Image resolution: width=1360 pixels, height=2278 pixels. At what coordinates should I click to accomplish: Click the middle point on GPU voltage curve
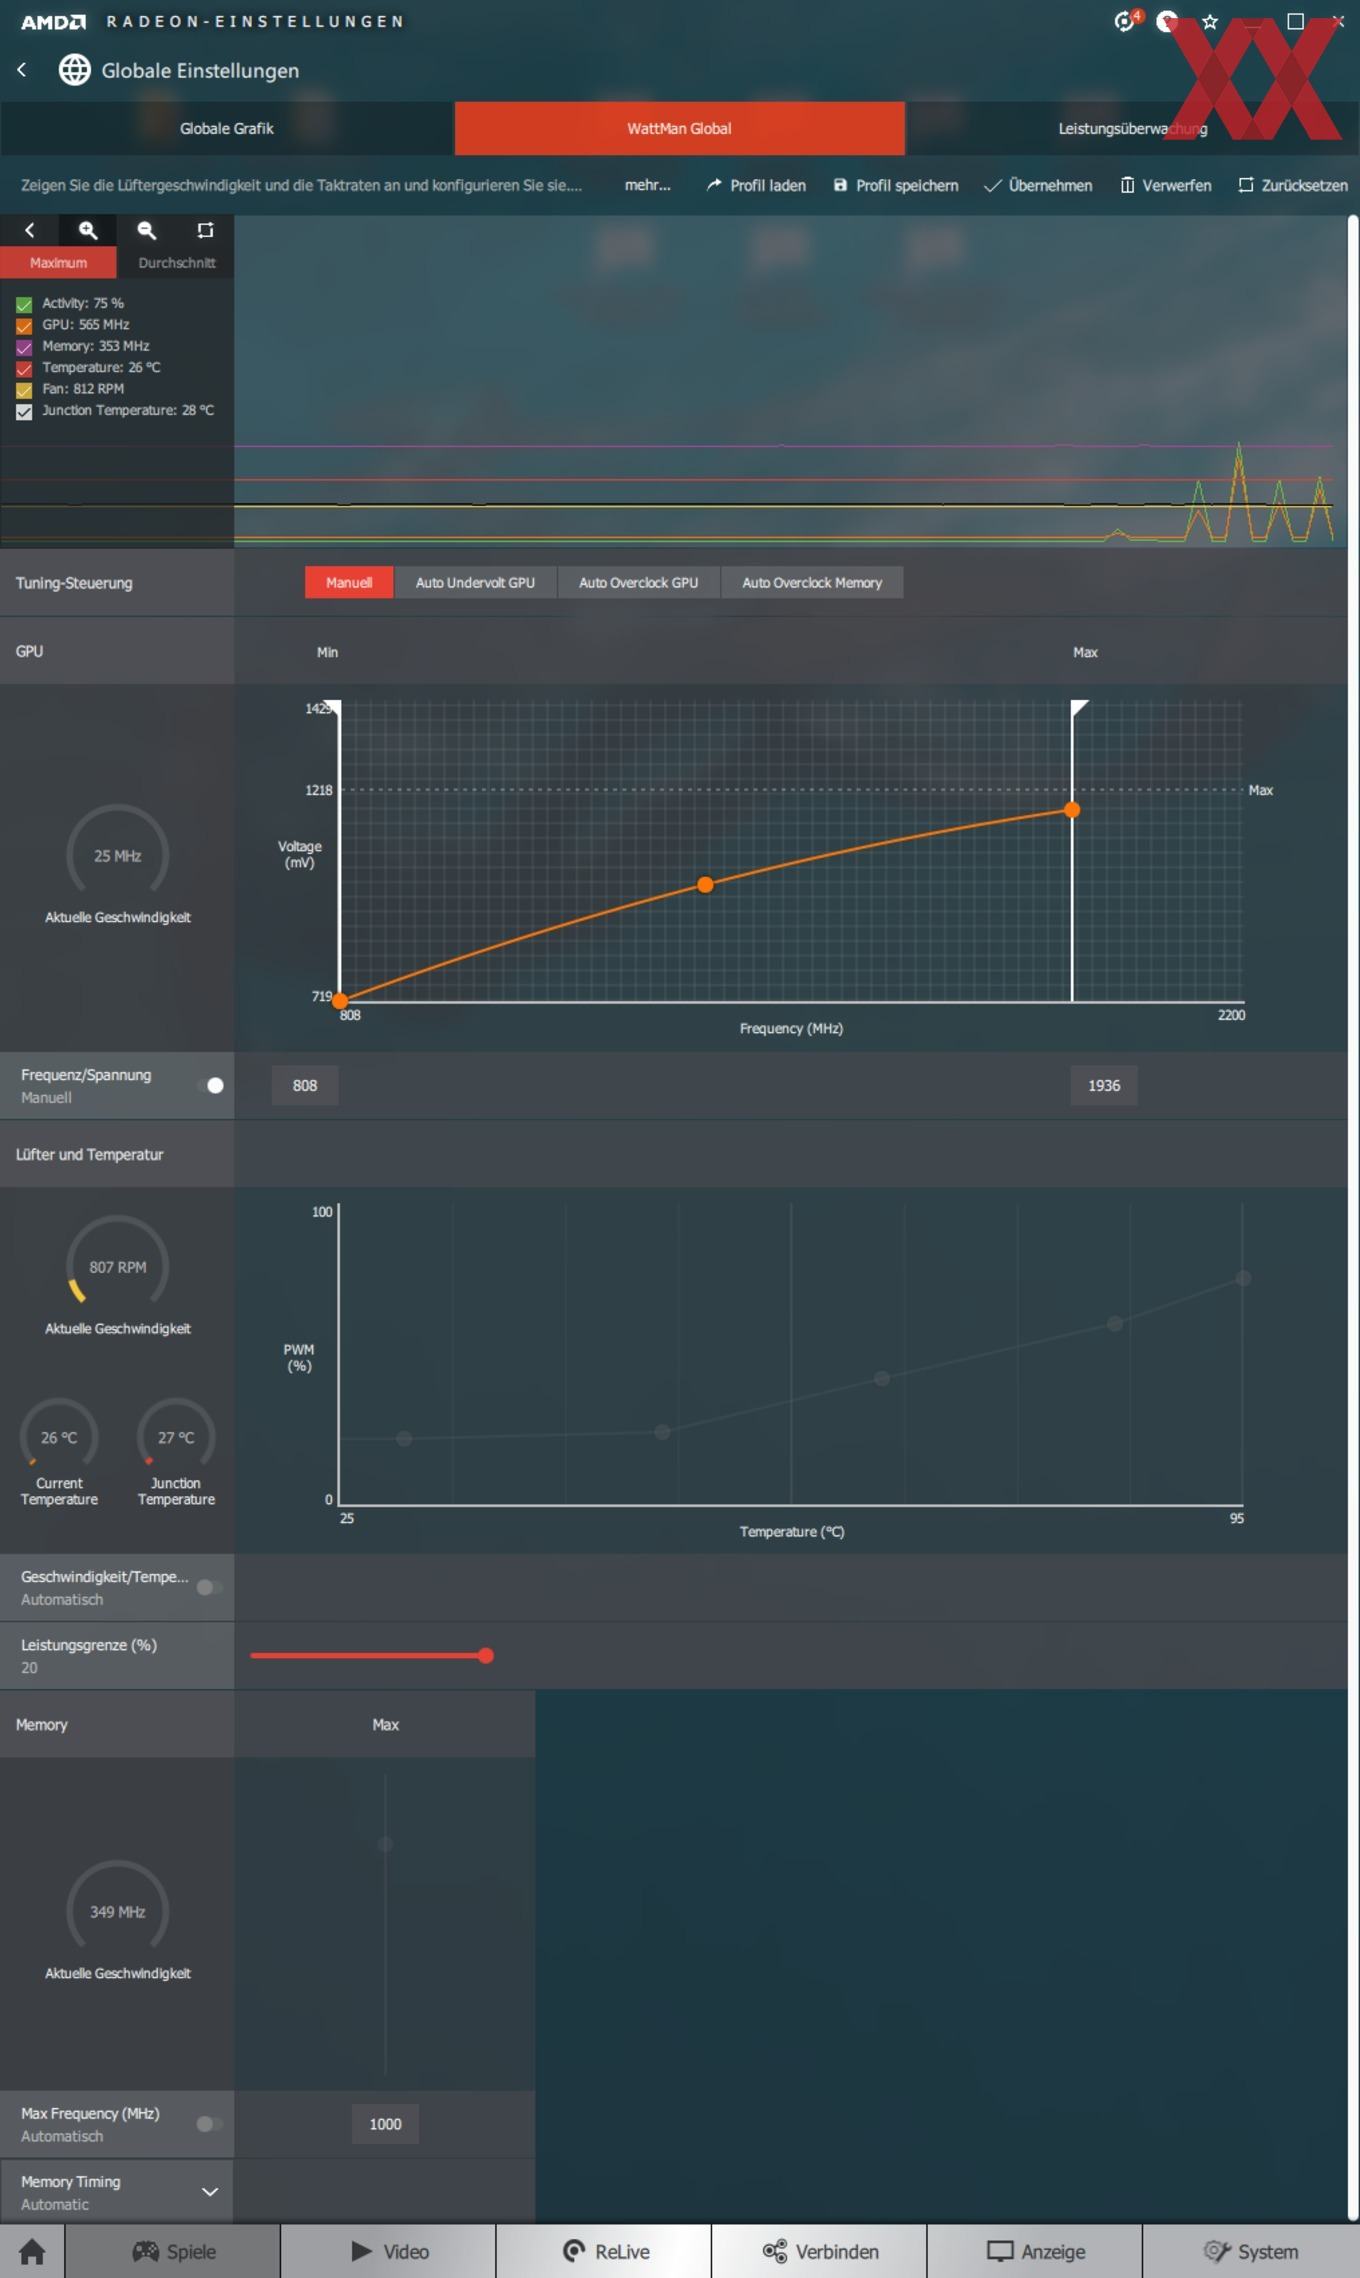(x=706, y=885)
